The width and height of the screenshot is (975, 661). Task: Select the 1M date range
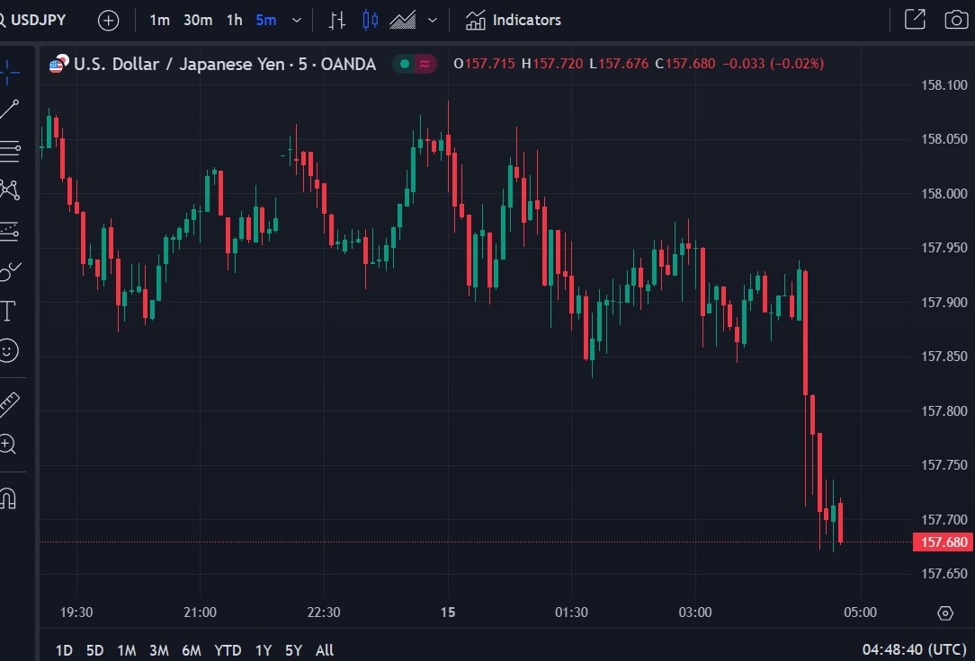pyautogui.click(x=126, y=650)
